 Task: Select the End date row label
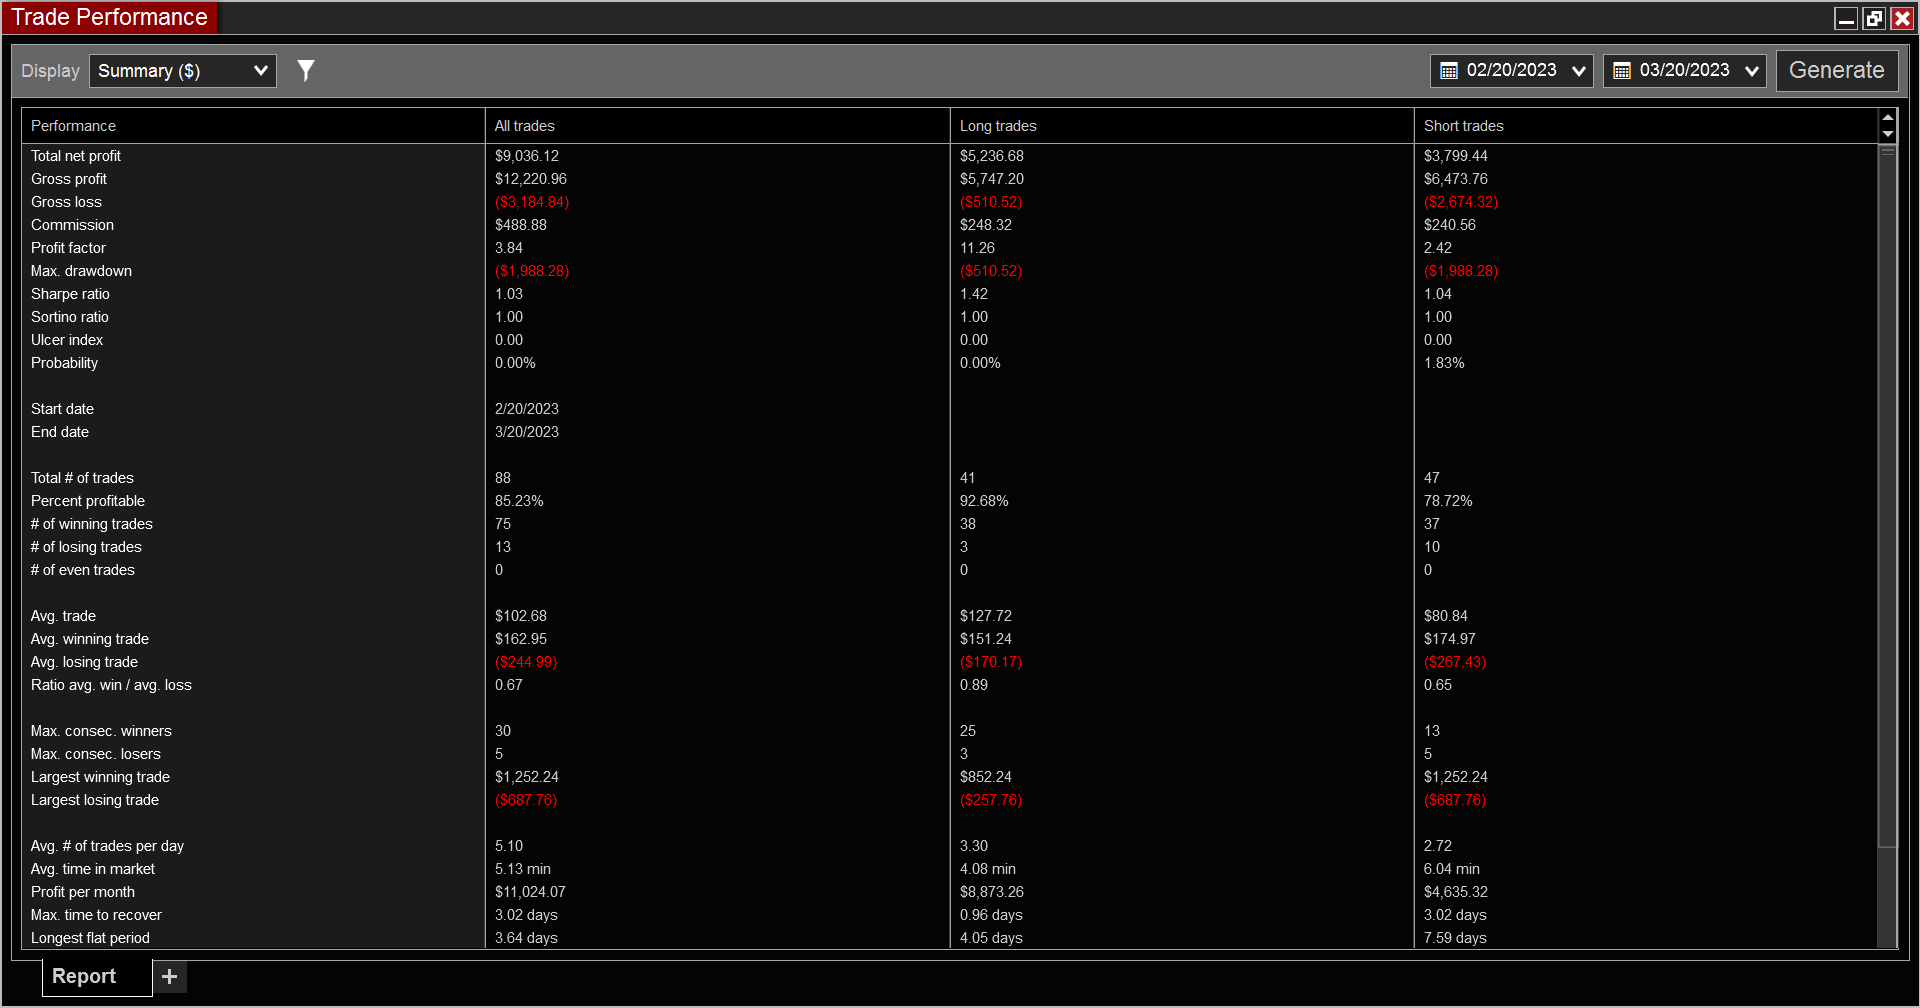(x=60, y=432)
